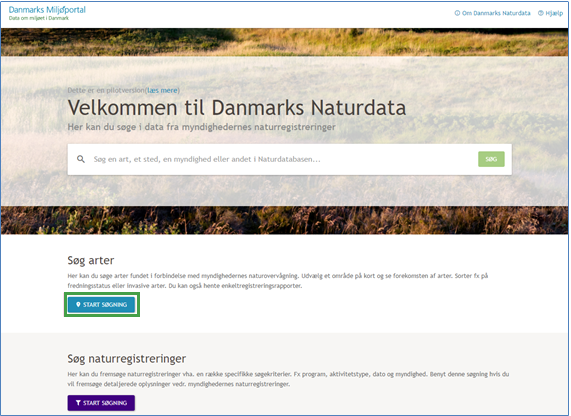This screenshot has height=416, width=571.
Task: Click the 'Data om miljøet i Danmark' tagline
Action: [39, 18]
